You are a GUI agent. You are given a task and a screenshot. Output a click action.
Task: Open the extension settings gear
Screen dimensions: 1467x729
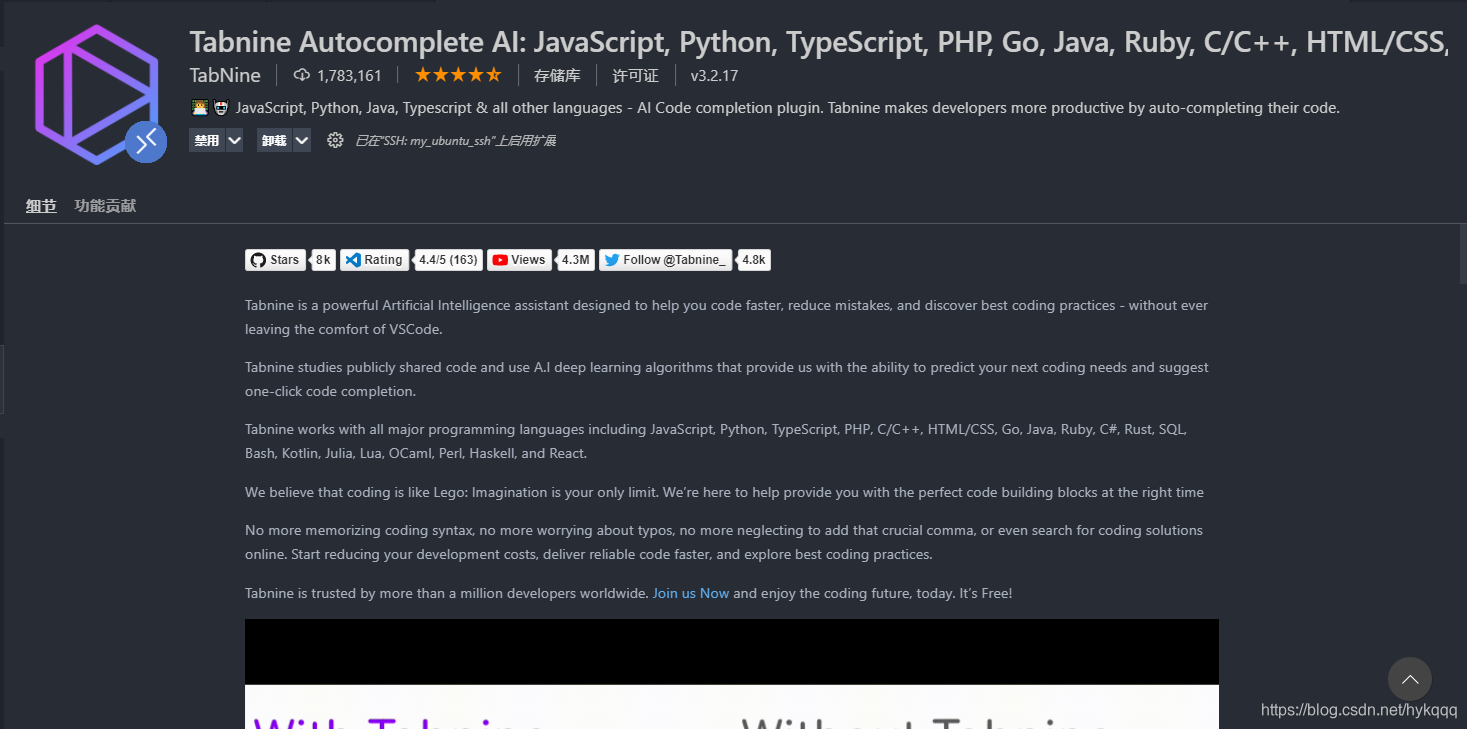(335, 140)
